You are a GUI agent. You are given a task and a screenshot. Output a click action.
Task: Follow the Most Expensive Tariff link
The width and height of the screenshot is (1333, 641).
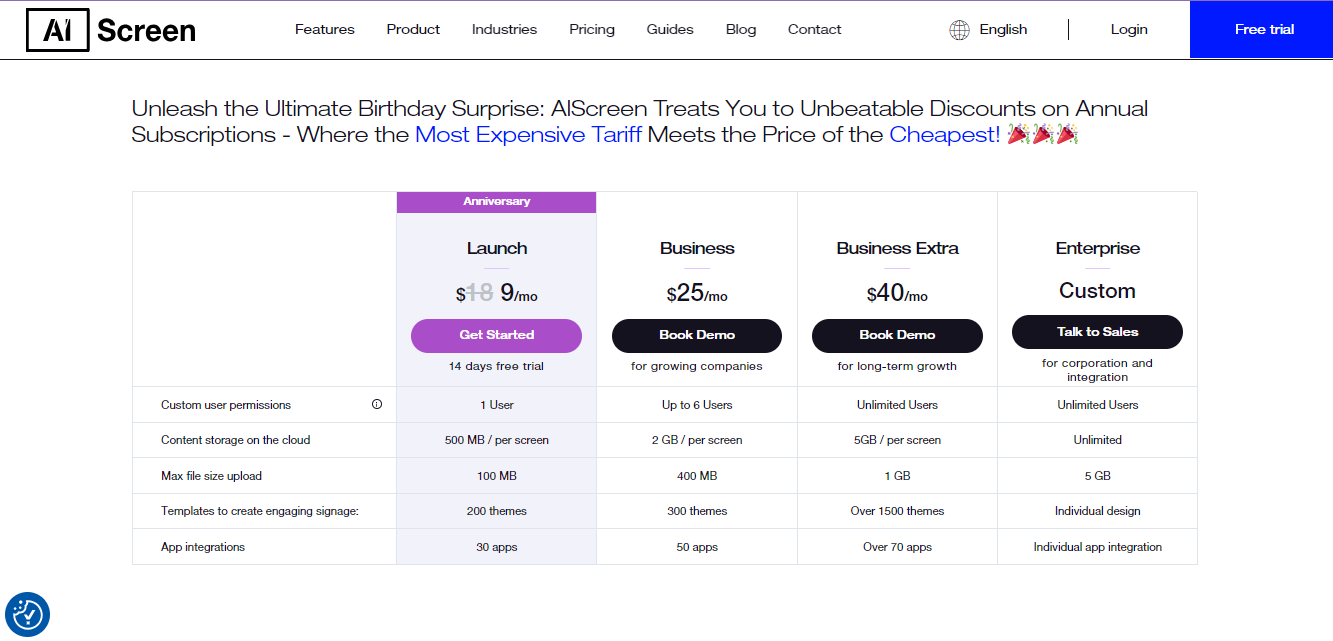(529, 135)
